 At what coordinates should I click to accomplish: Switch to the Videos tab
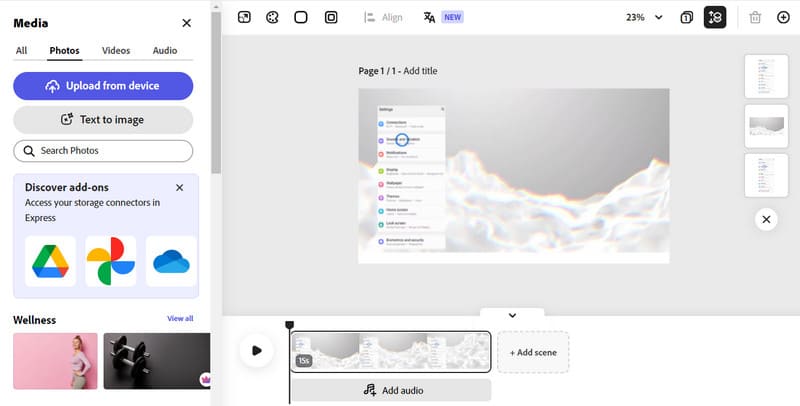pos(116,50)
